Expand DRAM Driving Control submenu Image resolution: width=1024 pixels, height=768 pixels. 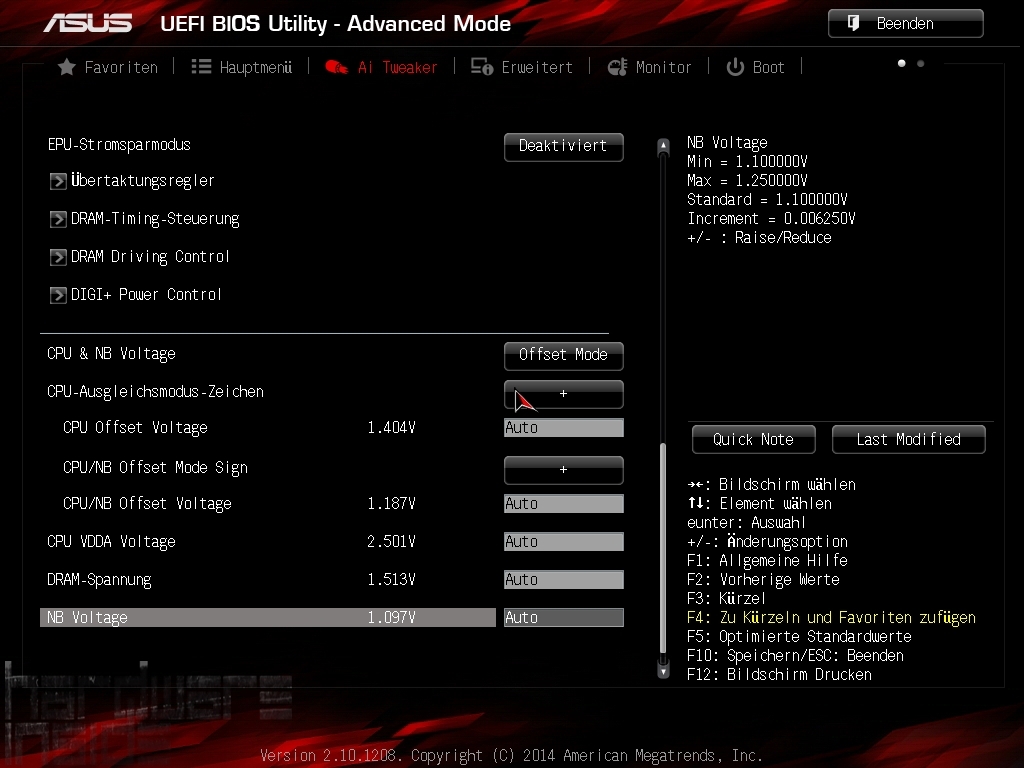pos(150,257)
